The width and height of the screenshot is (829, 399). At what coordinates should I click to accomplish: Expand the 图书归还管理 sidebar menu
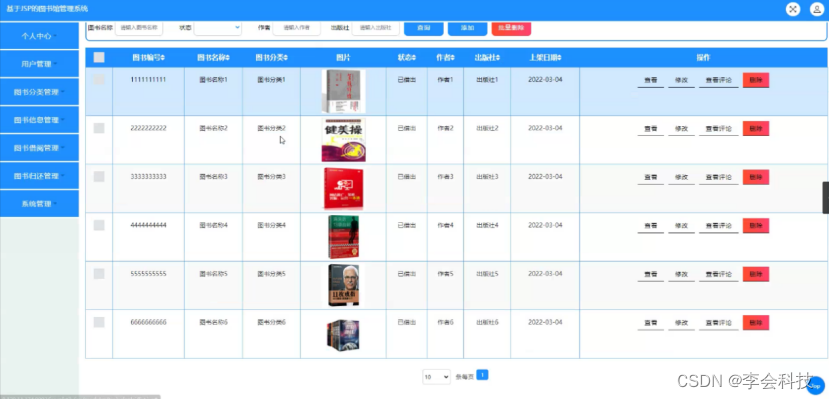[39, 176]
